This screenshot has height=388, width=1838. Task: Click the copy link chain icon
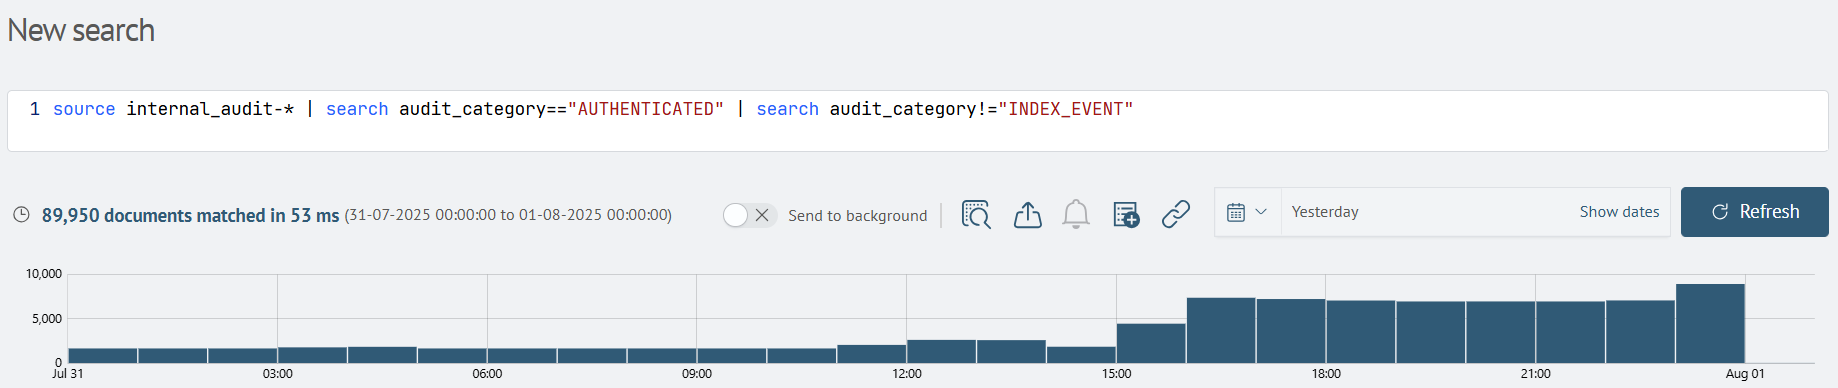(1176, 214)
